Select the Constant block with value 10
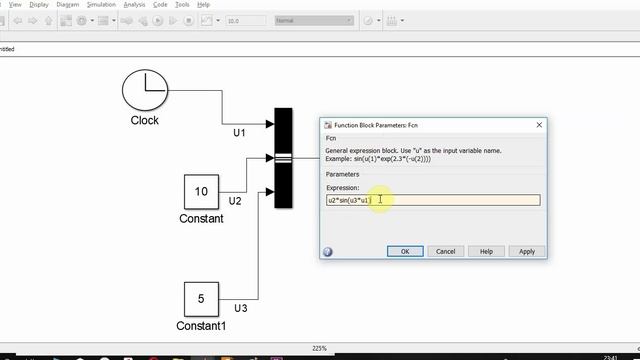 [201, 192]
